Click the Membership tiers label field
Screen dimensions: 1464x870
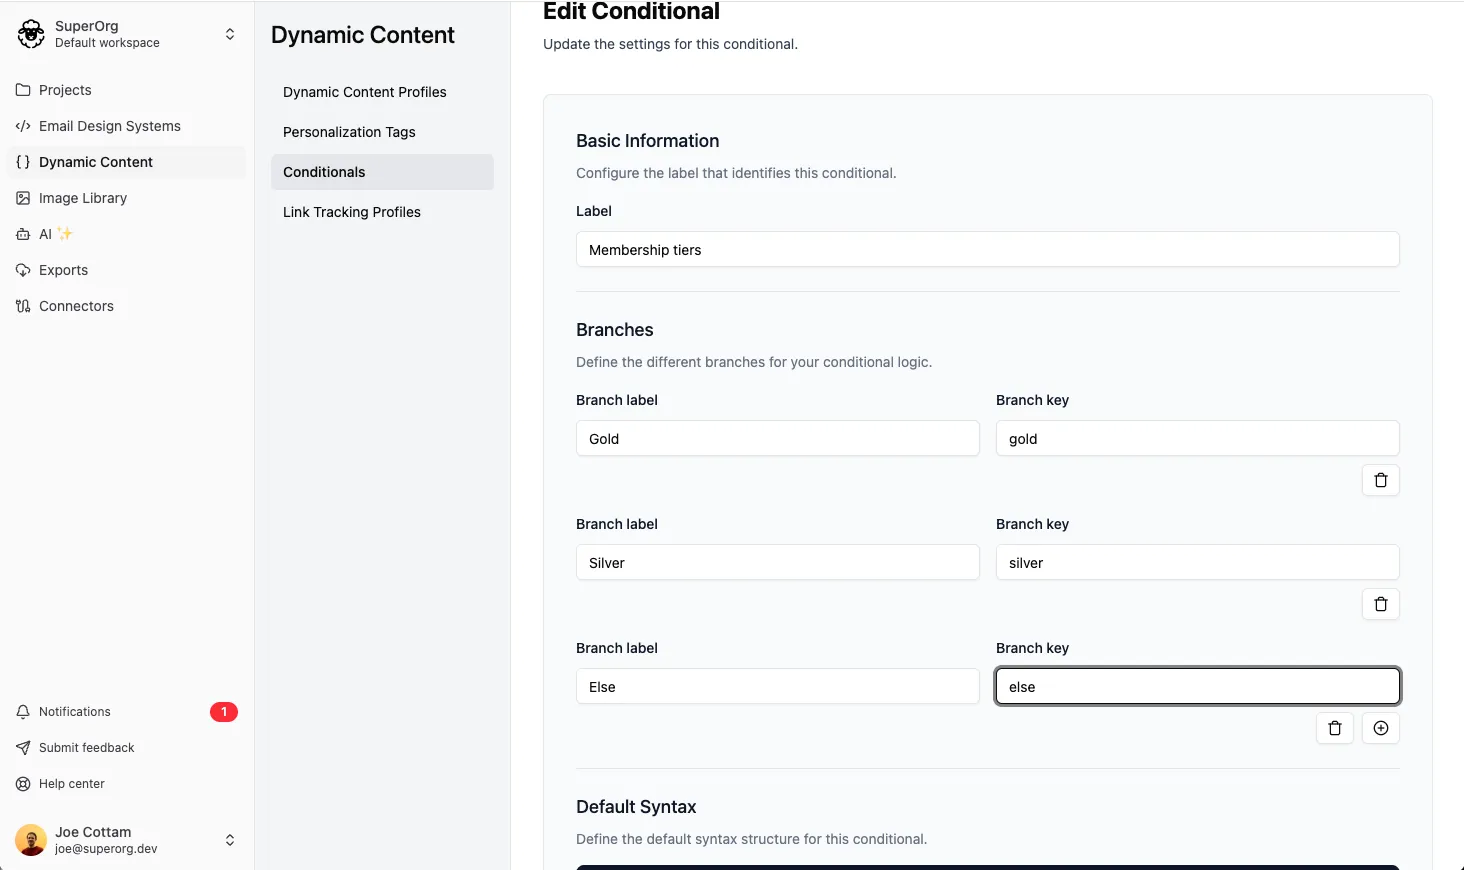(987, 250)
